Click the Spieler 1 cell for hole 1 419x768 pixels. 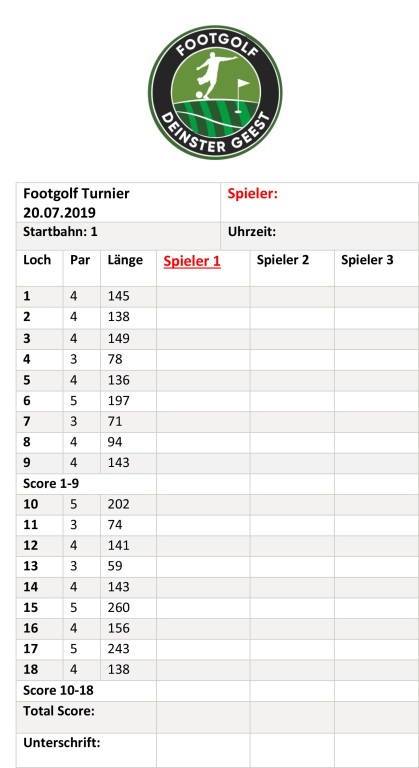203,297
